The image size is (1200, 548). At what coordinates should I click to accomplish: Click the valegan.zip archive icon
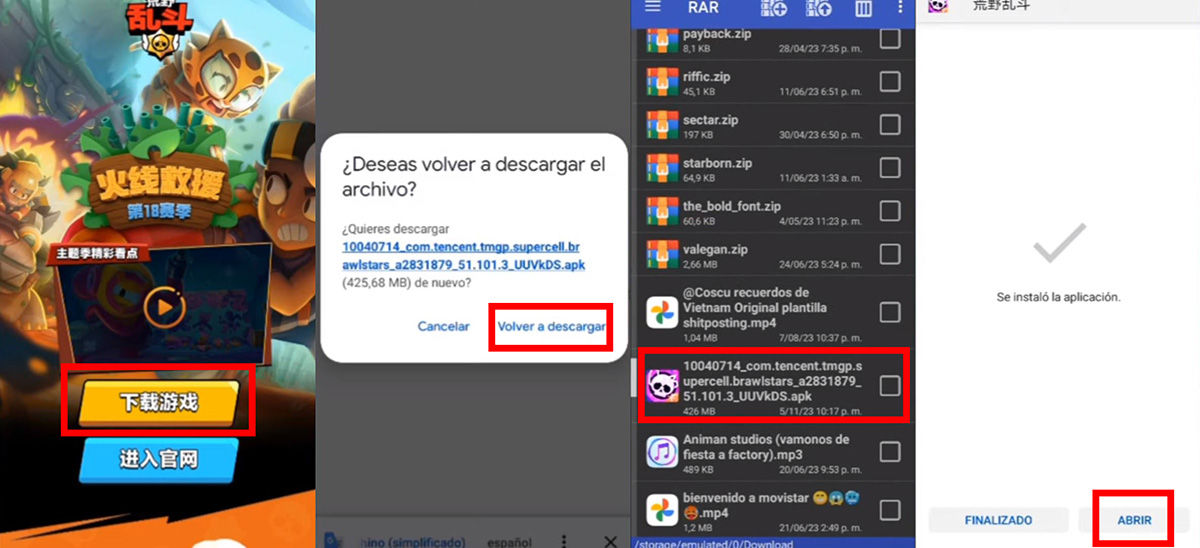tap(662, 255)
